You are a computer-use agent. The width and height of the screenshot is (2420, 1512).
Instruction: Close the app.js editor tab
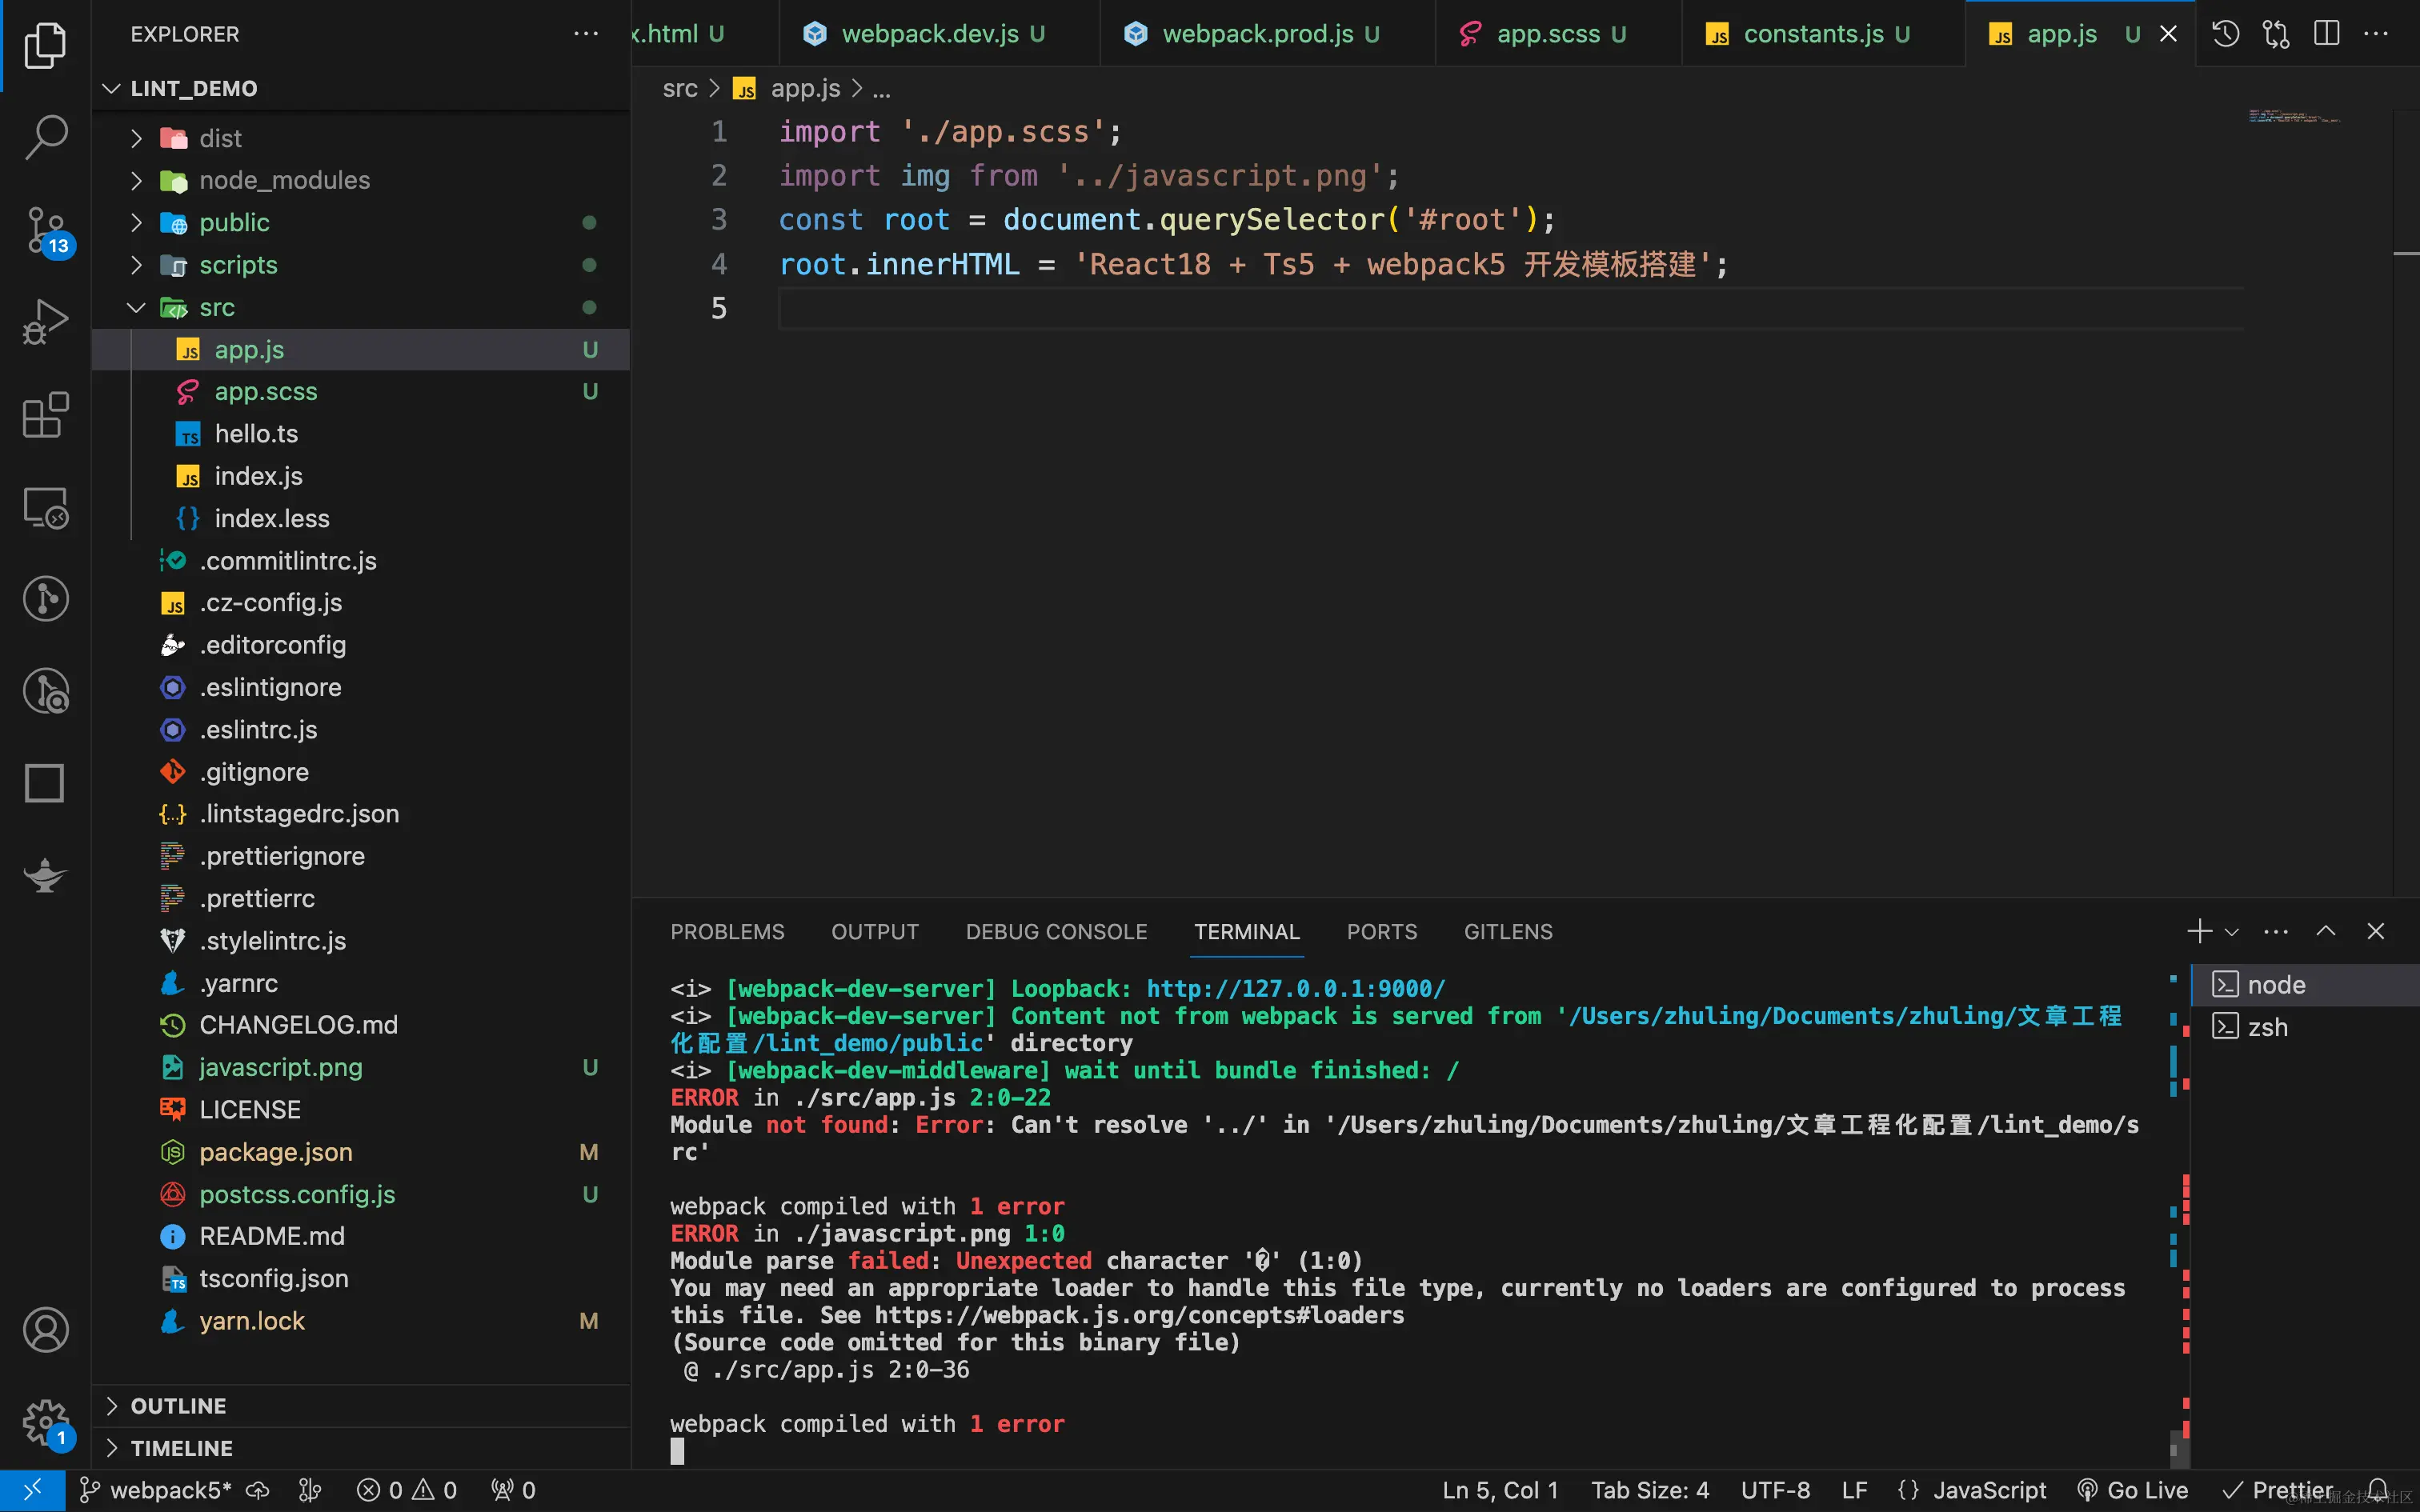click(x=2168, y=34)
